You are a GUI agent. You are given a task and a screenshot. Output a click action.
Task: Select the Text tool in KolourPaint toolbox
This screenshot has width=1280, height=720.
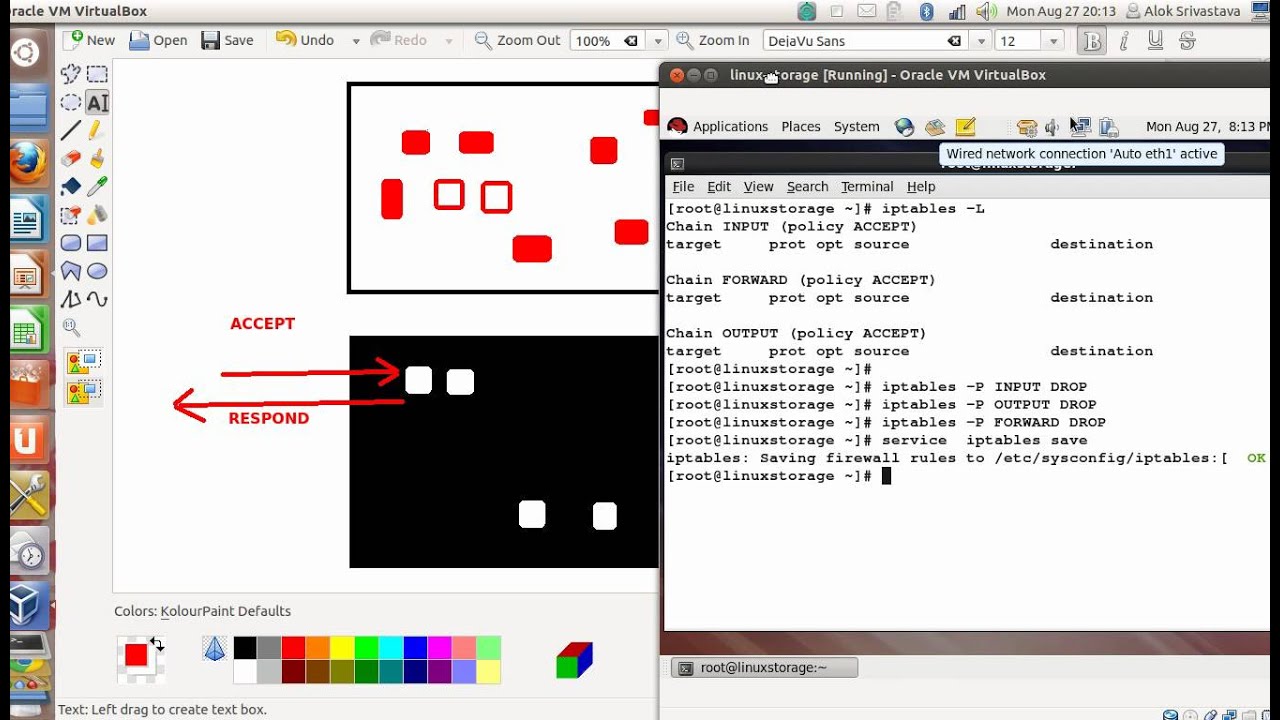pyautogui.click(x=97, y=102)
